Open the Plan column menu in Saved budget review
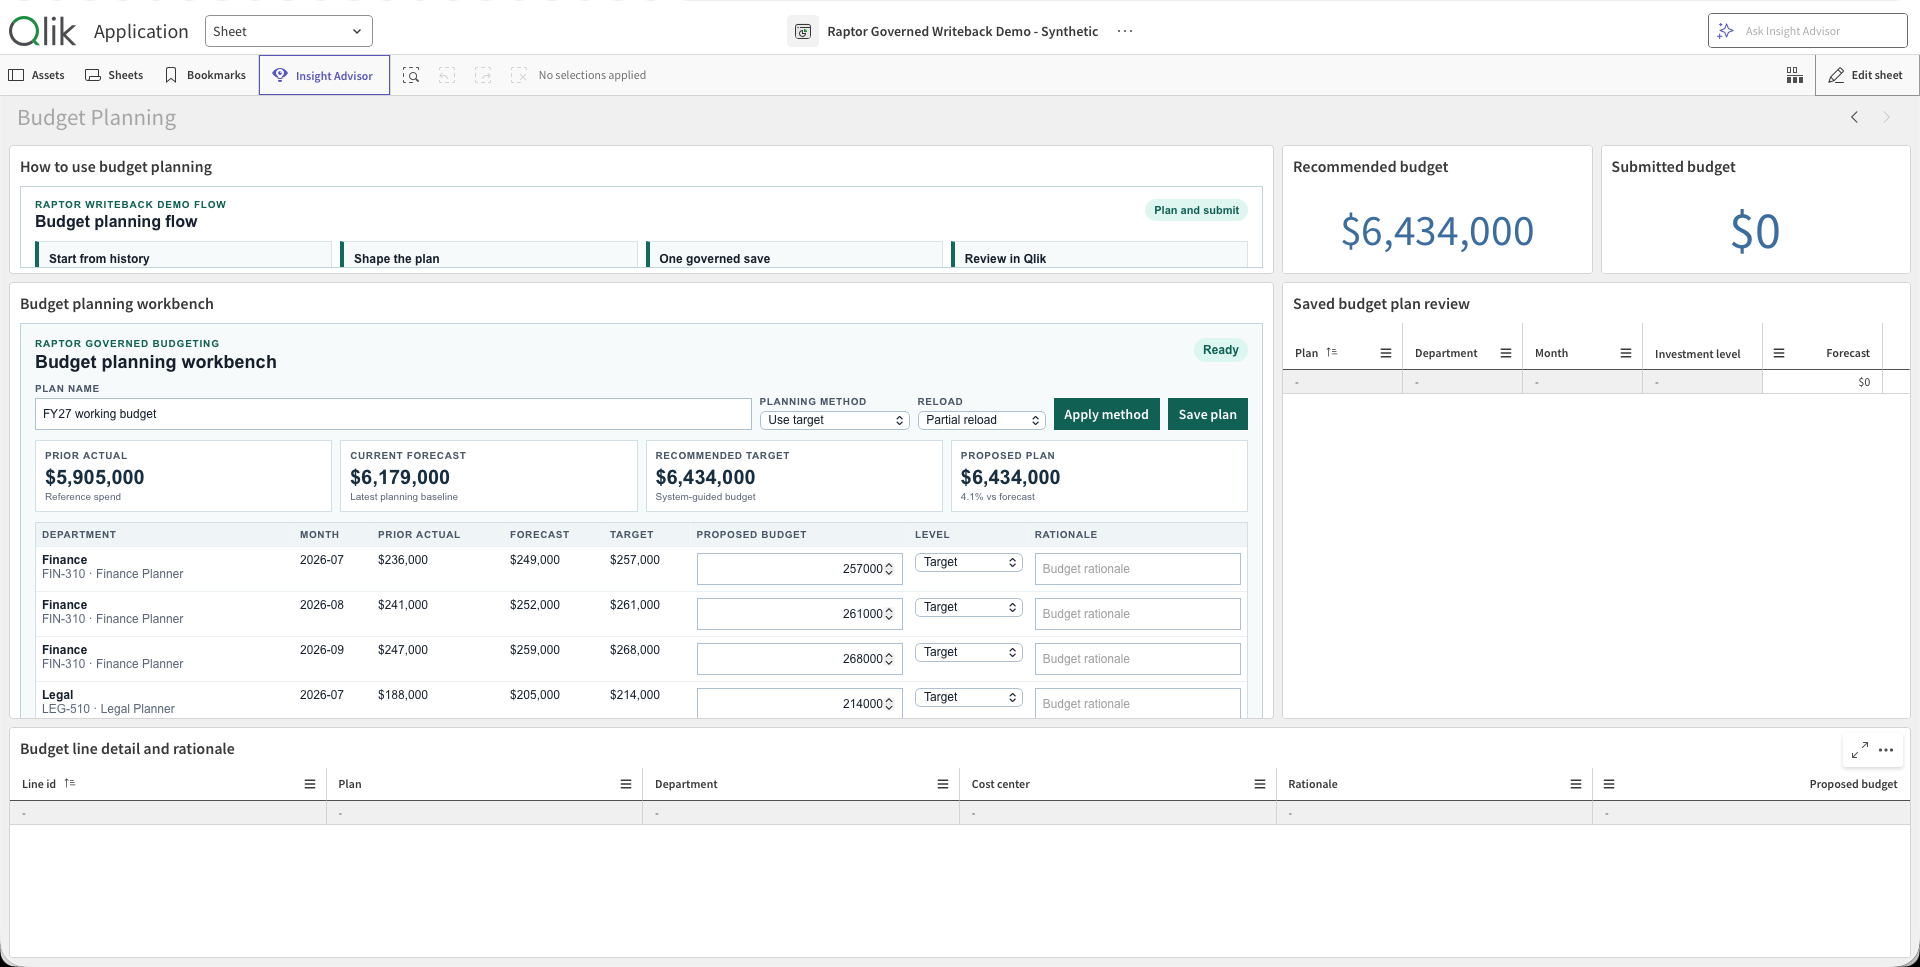1920x967 pixels. (x=1386, y=353)
